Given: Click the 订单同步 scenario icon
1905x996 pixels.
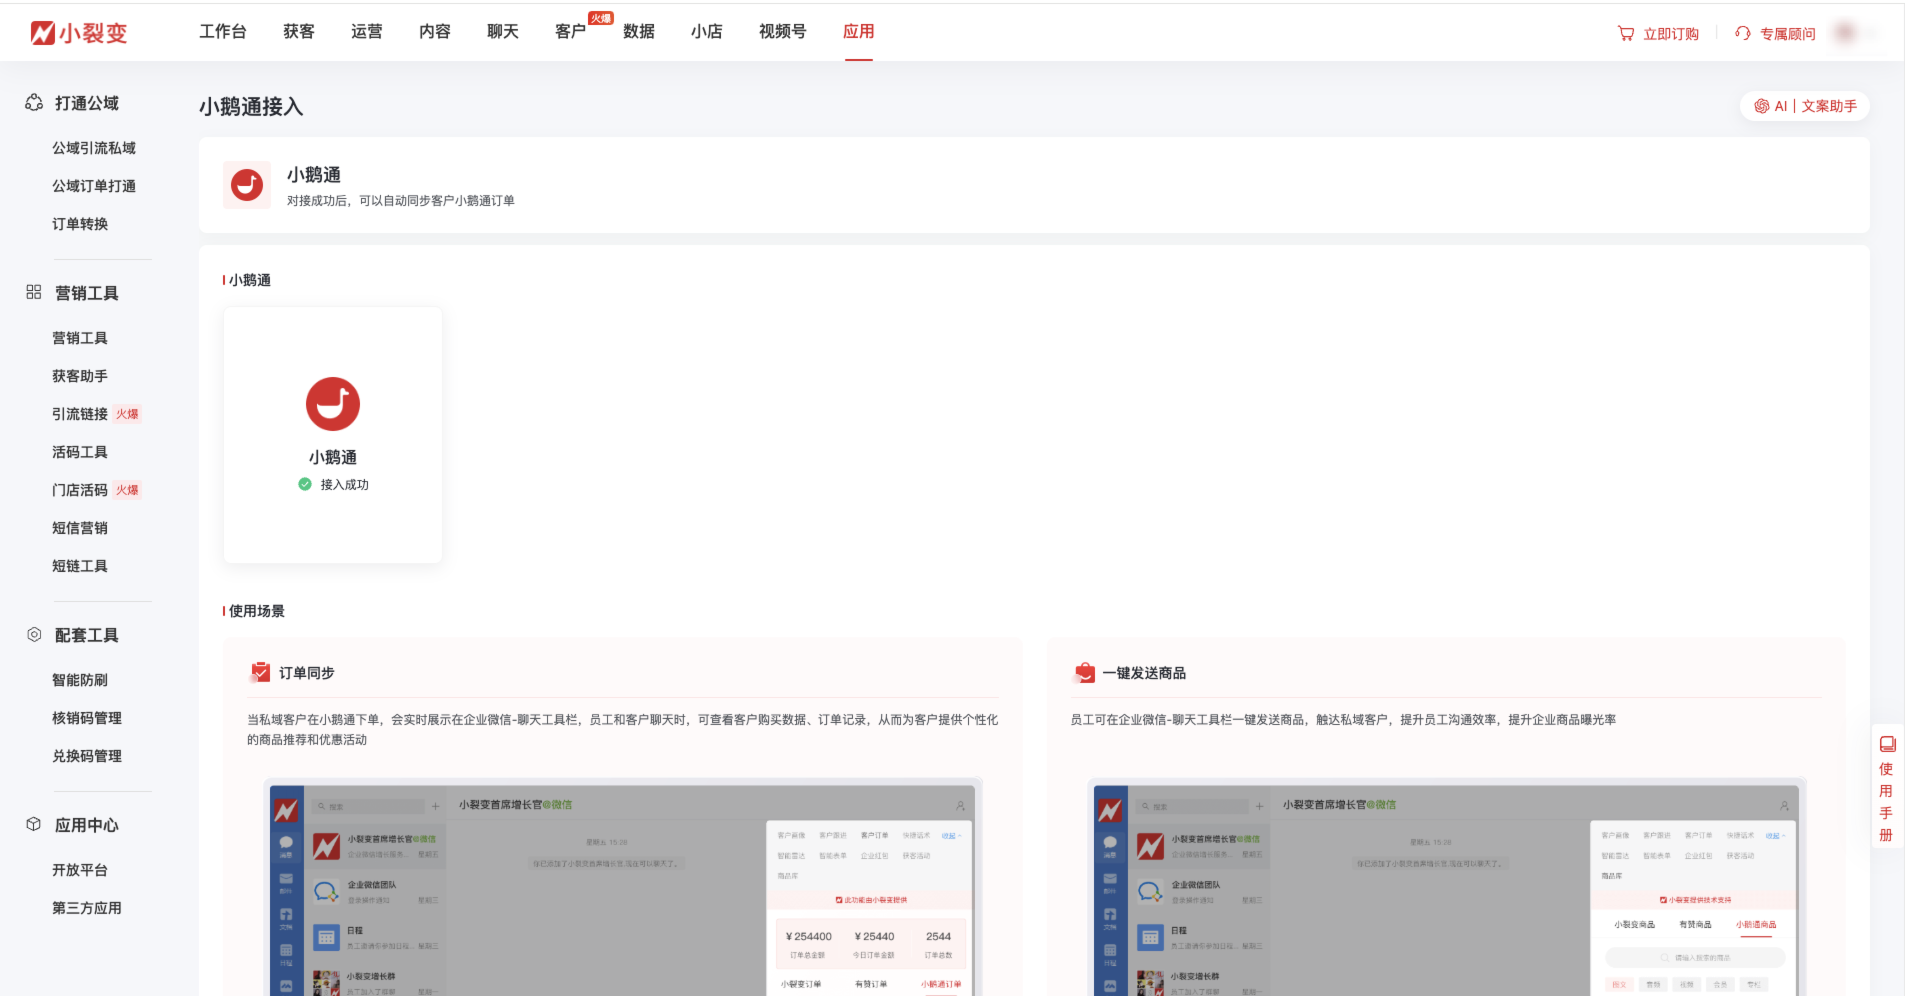Looking at the screenshot, I should [261, 672].
